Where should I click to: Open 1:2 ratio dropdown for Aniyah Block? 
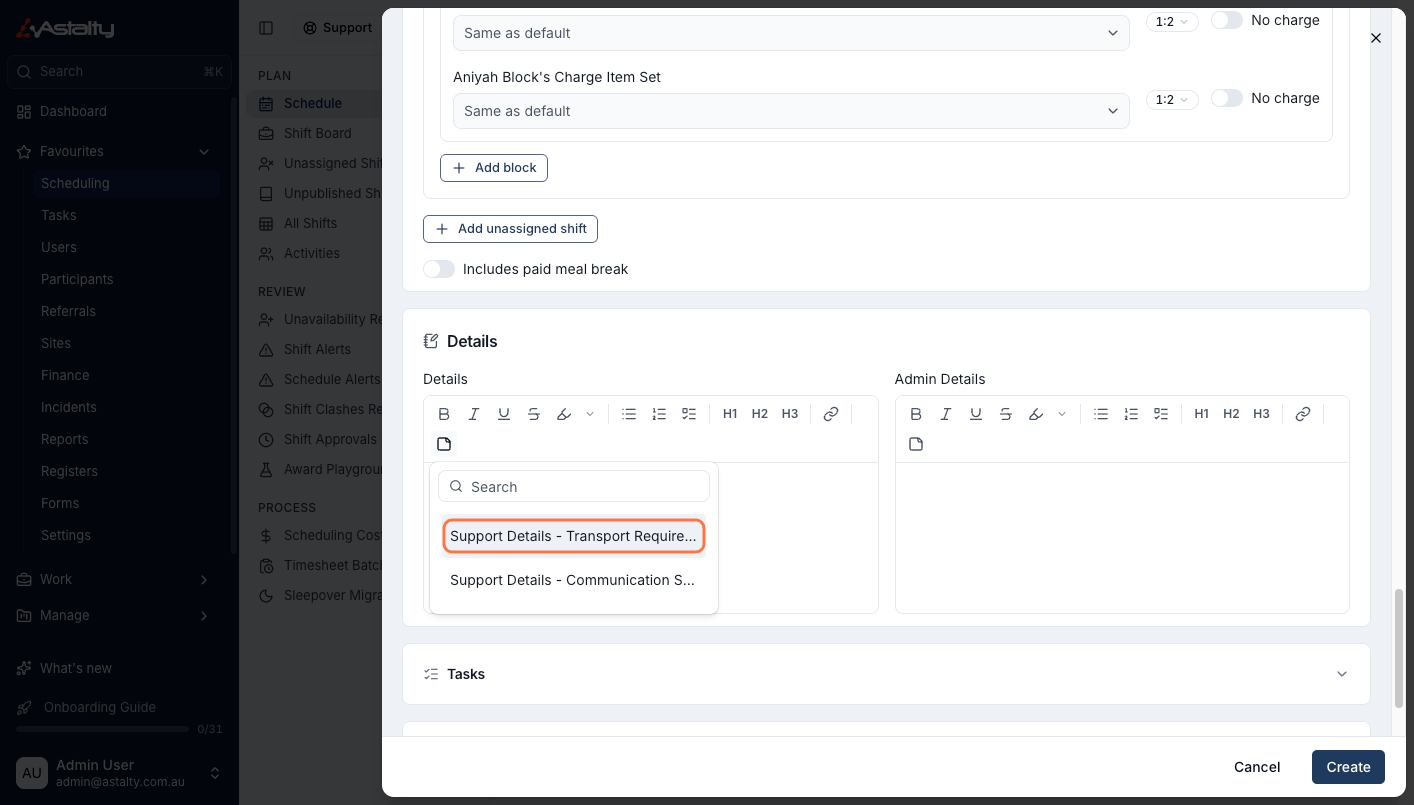point(1172,100)
